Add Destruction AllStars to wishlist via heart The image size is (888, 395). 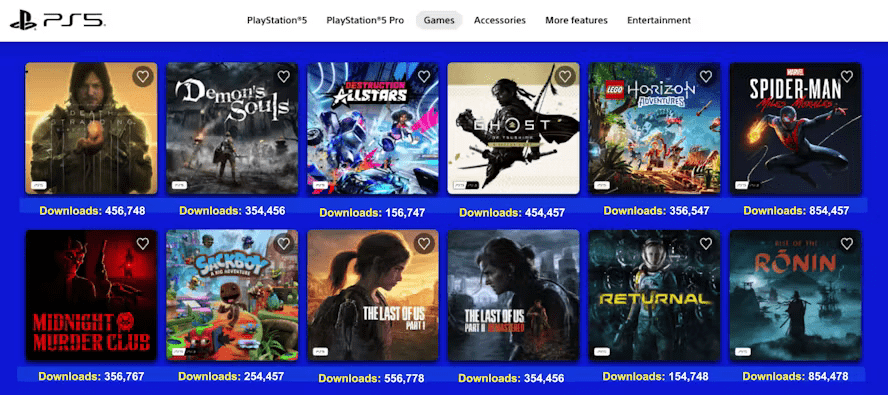(x=424, y=77)
